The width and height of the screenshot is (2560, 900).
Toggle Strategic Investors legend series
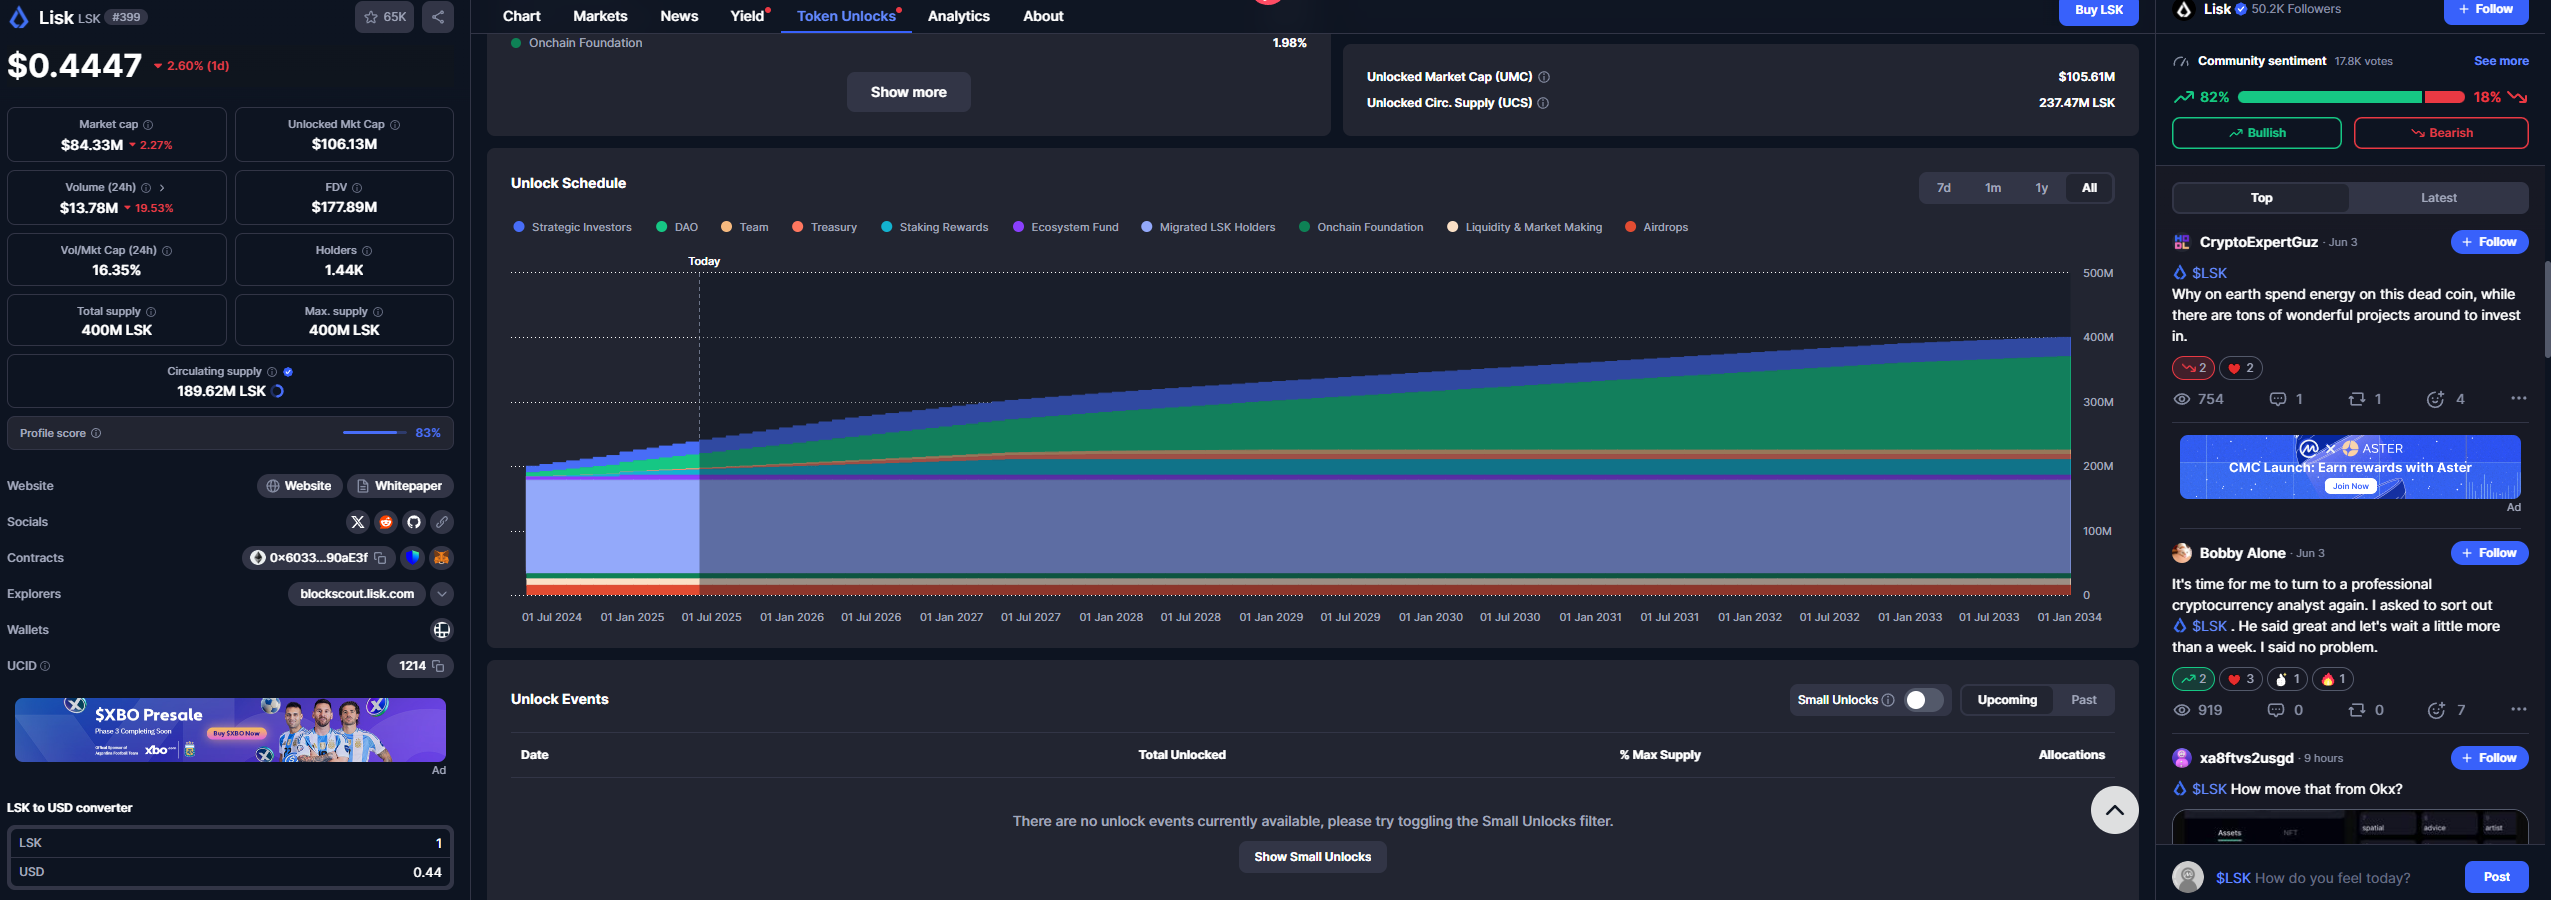click(572, 227)
